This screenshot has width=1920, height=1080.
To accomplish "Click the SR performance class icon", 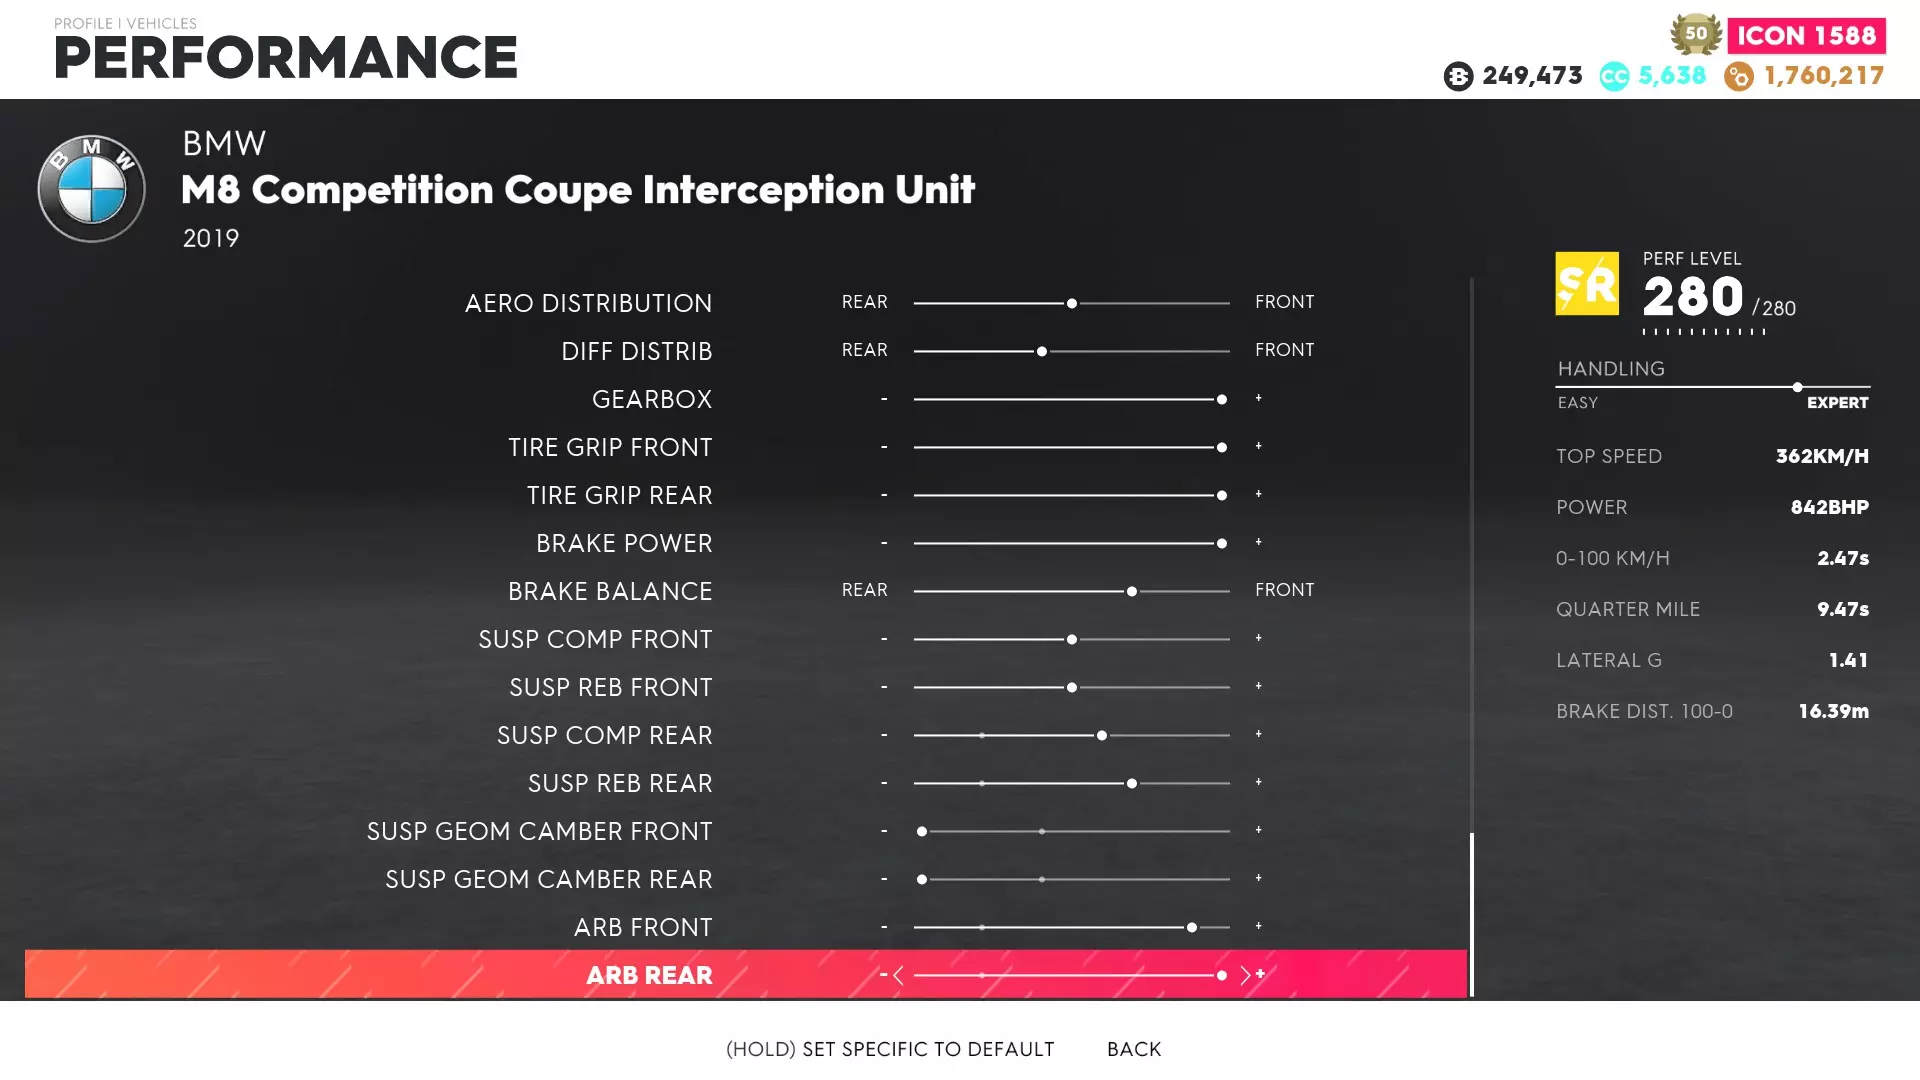I will point(1587,284).
